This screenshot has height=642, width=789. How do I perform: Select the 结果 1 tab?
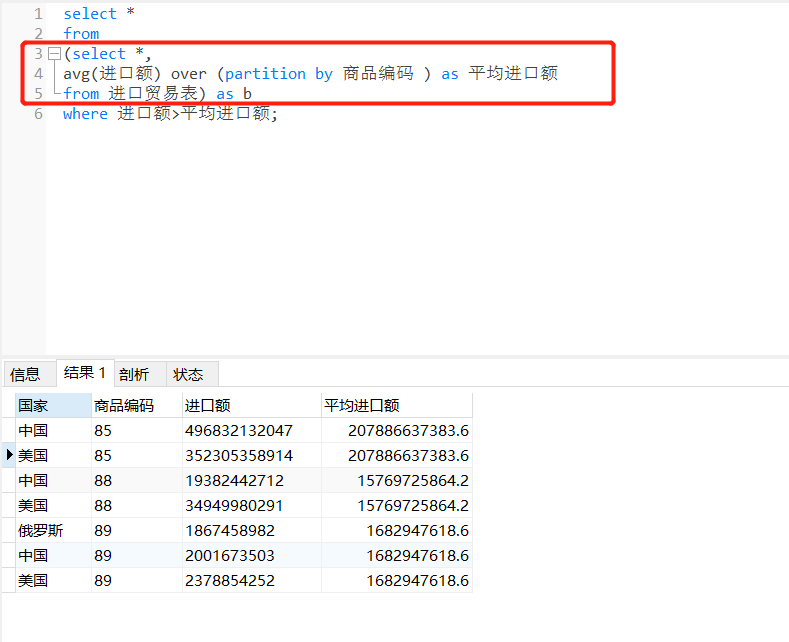tap(85, 373)
